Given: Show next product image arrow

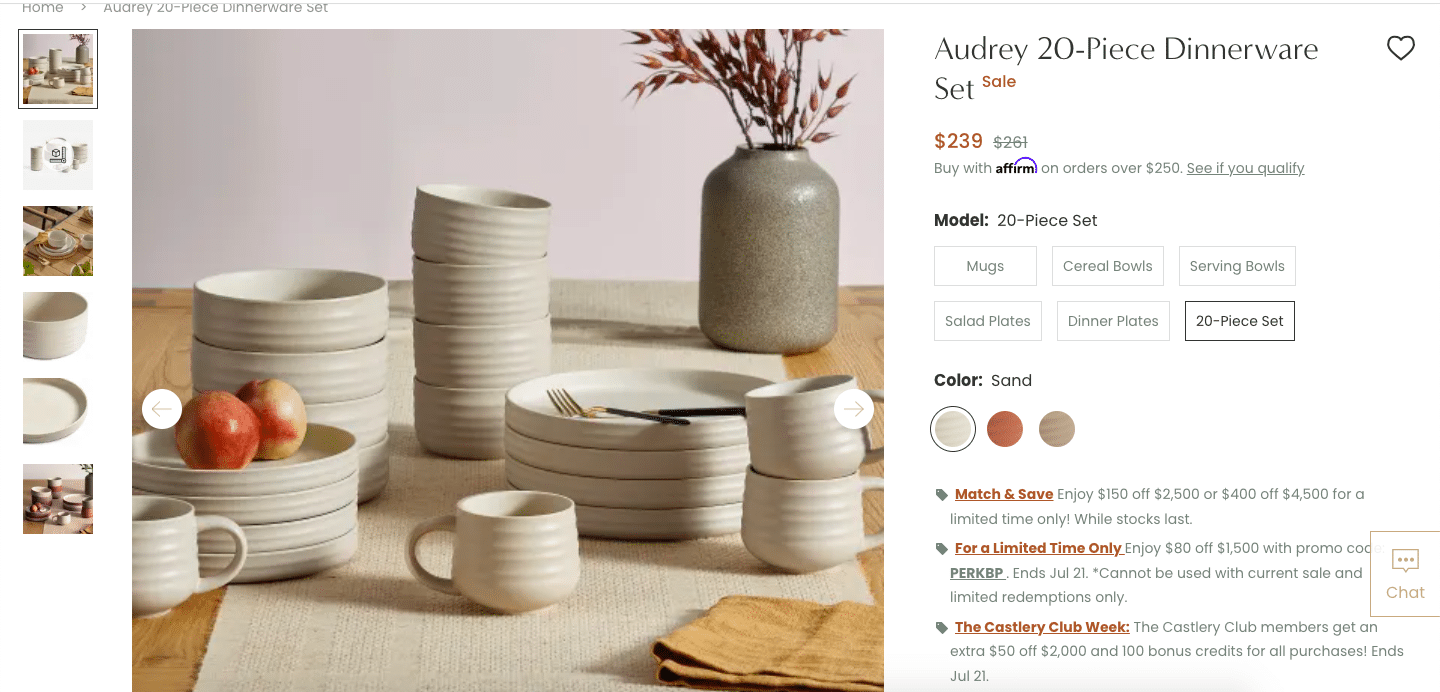Looking at the screenshot, I should click(x=853, y=409).
